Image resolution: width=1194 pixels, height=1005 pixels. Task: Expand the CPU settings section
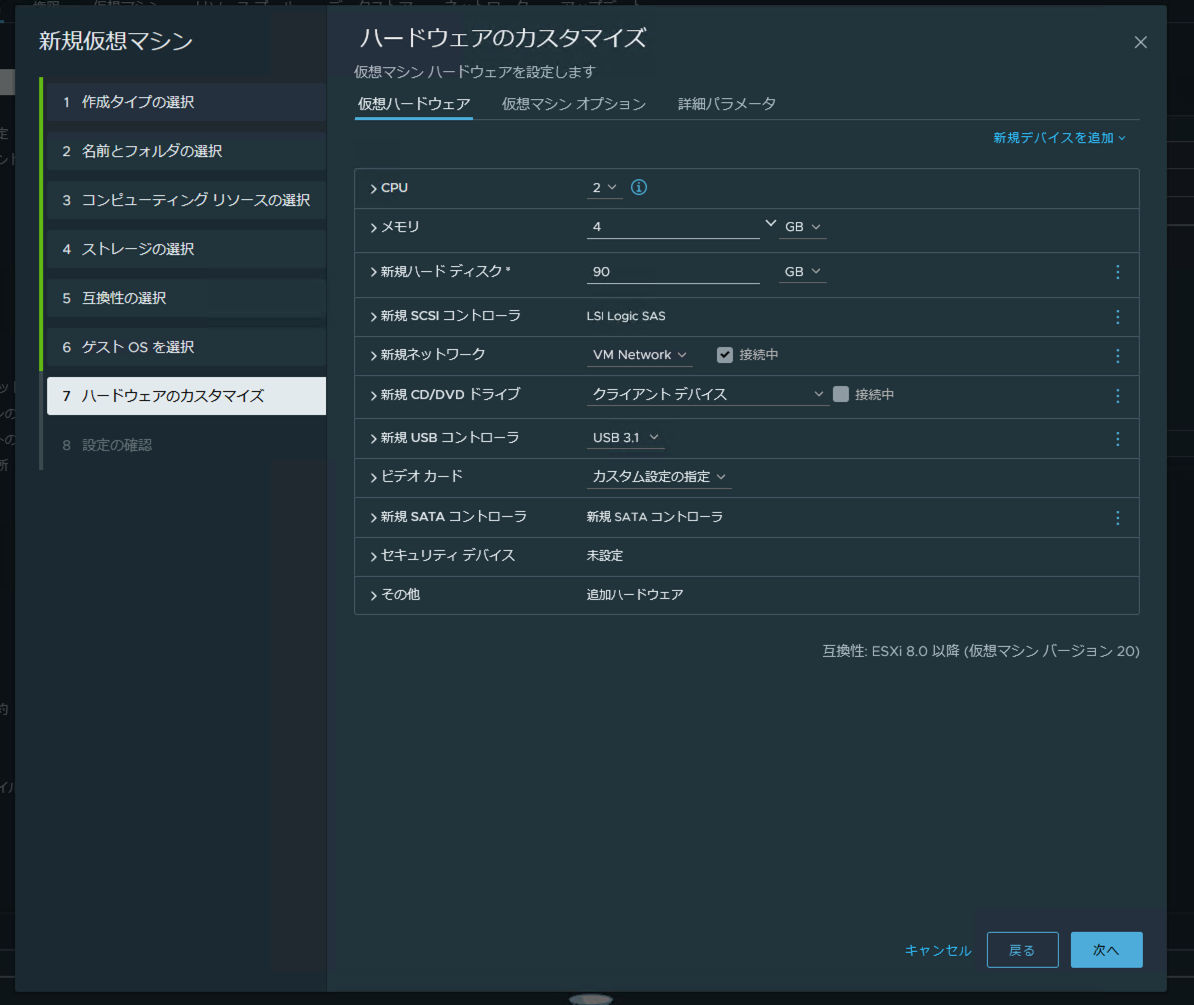point(373,187)
